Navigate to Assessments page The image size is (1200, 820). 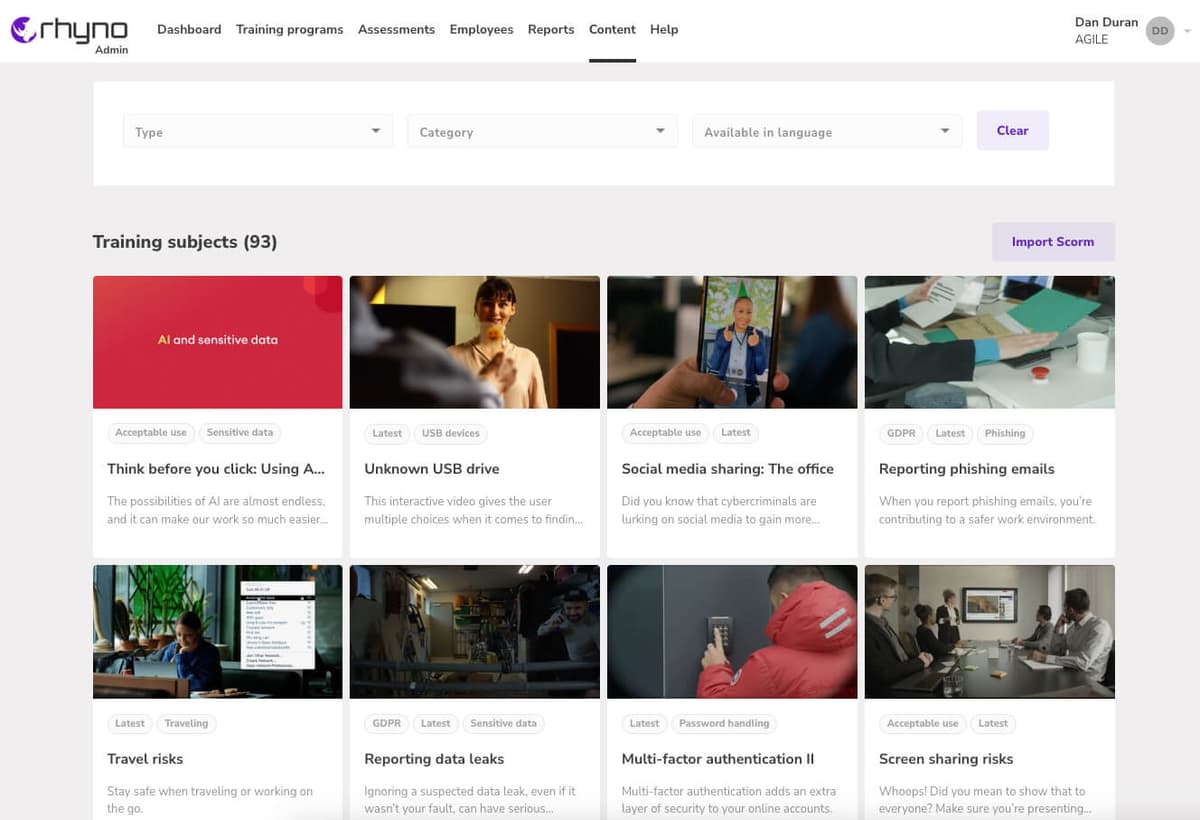tap(396, 30)
